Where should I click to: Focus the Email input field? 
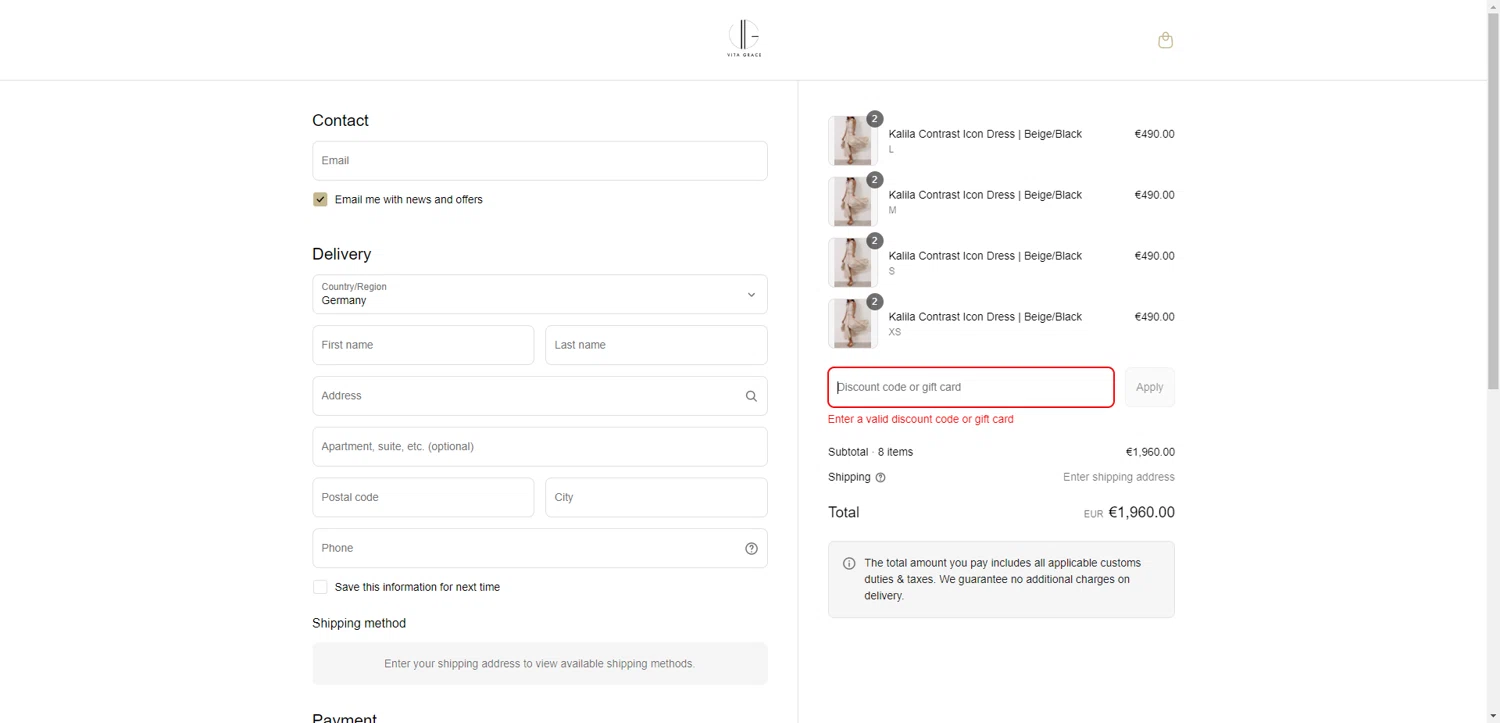(540, 161)
